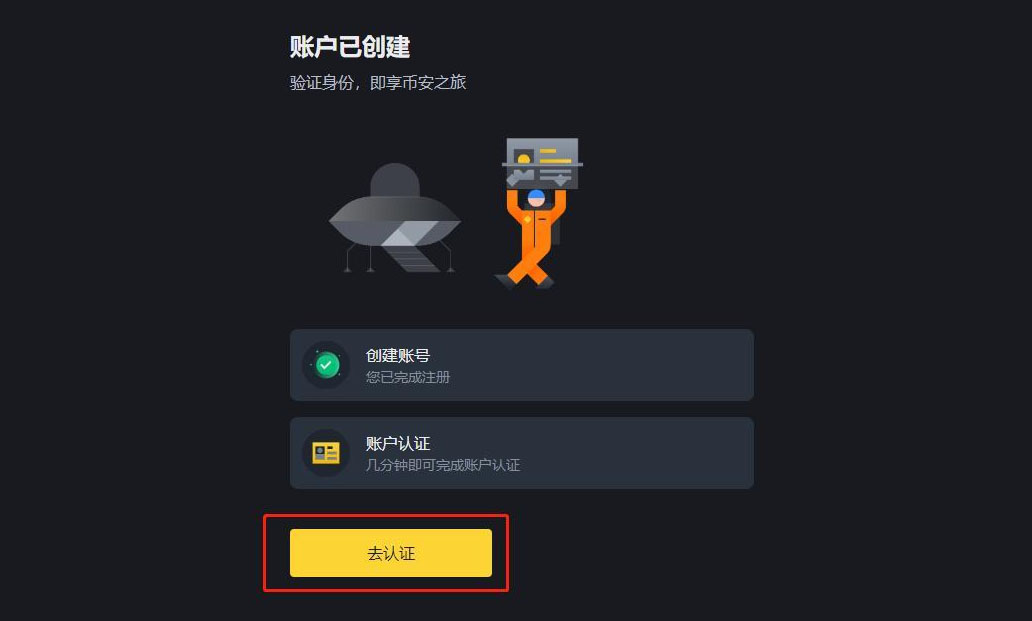Open the 账户认证 step card

tap(521, 453)
